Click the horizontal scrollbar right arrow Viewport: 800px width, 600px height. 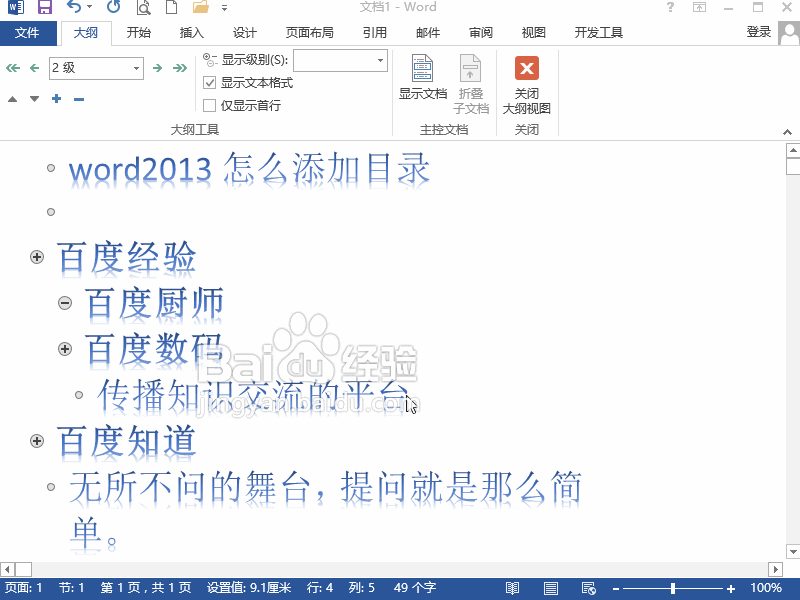(x=776, y=569)
